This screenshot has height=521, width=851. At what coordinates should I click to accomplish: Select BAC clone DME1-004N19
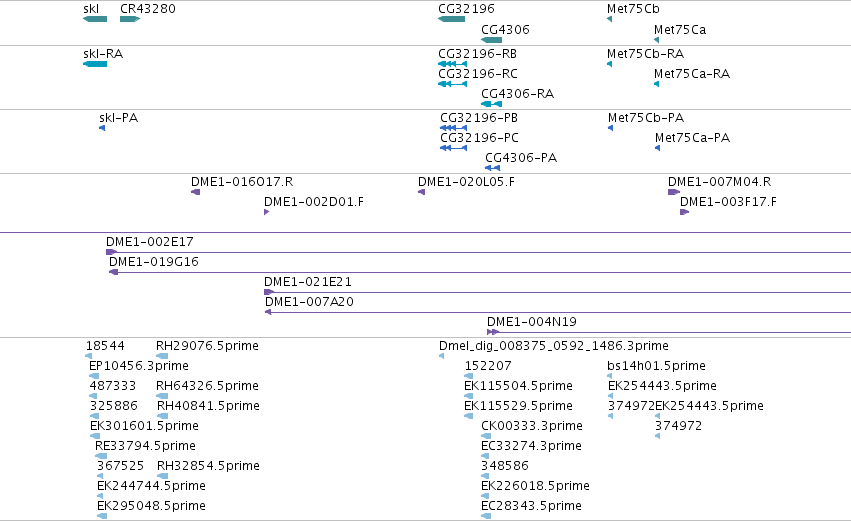(669, 332)
